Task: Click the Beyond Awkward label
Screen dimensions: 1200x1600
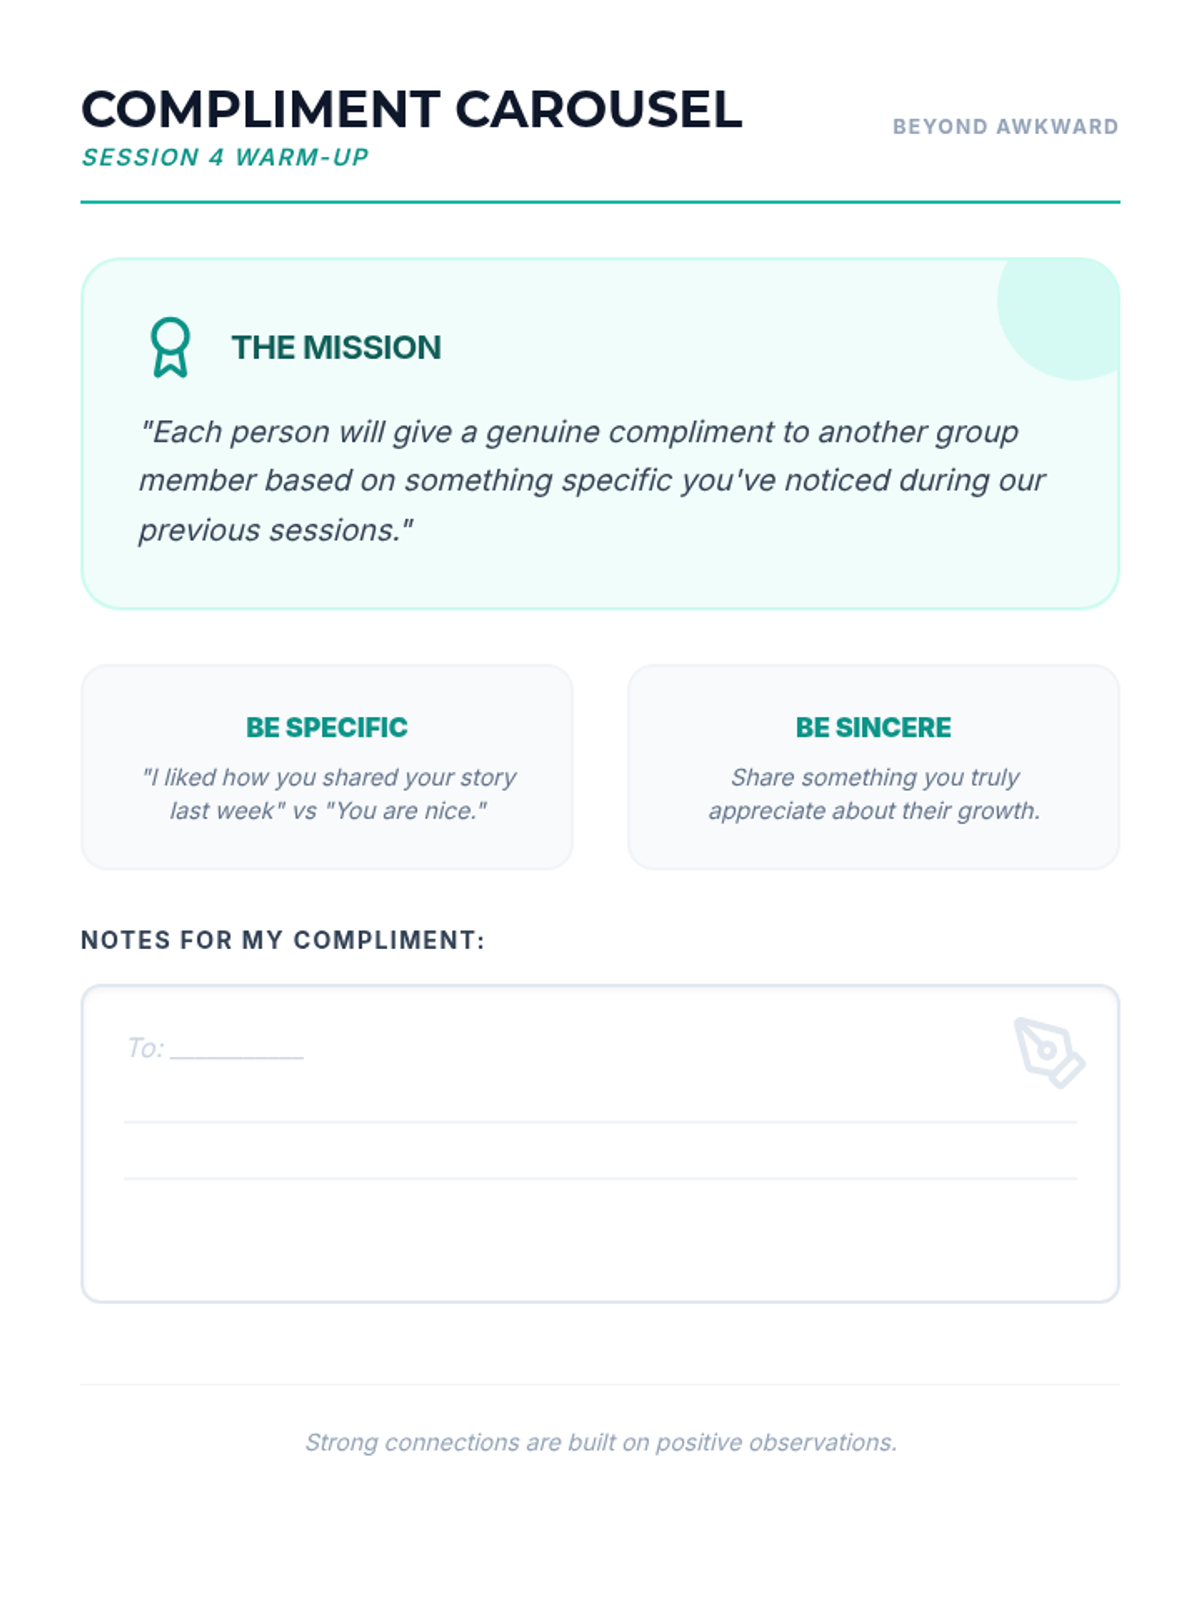Action: pyautogui.click(x=1005, y=127)
